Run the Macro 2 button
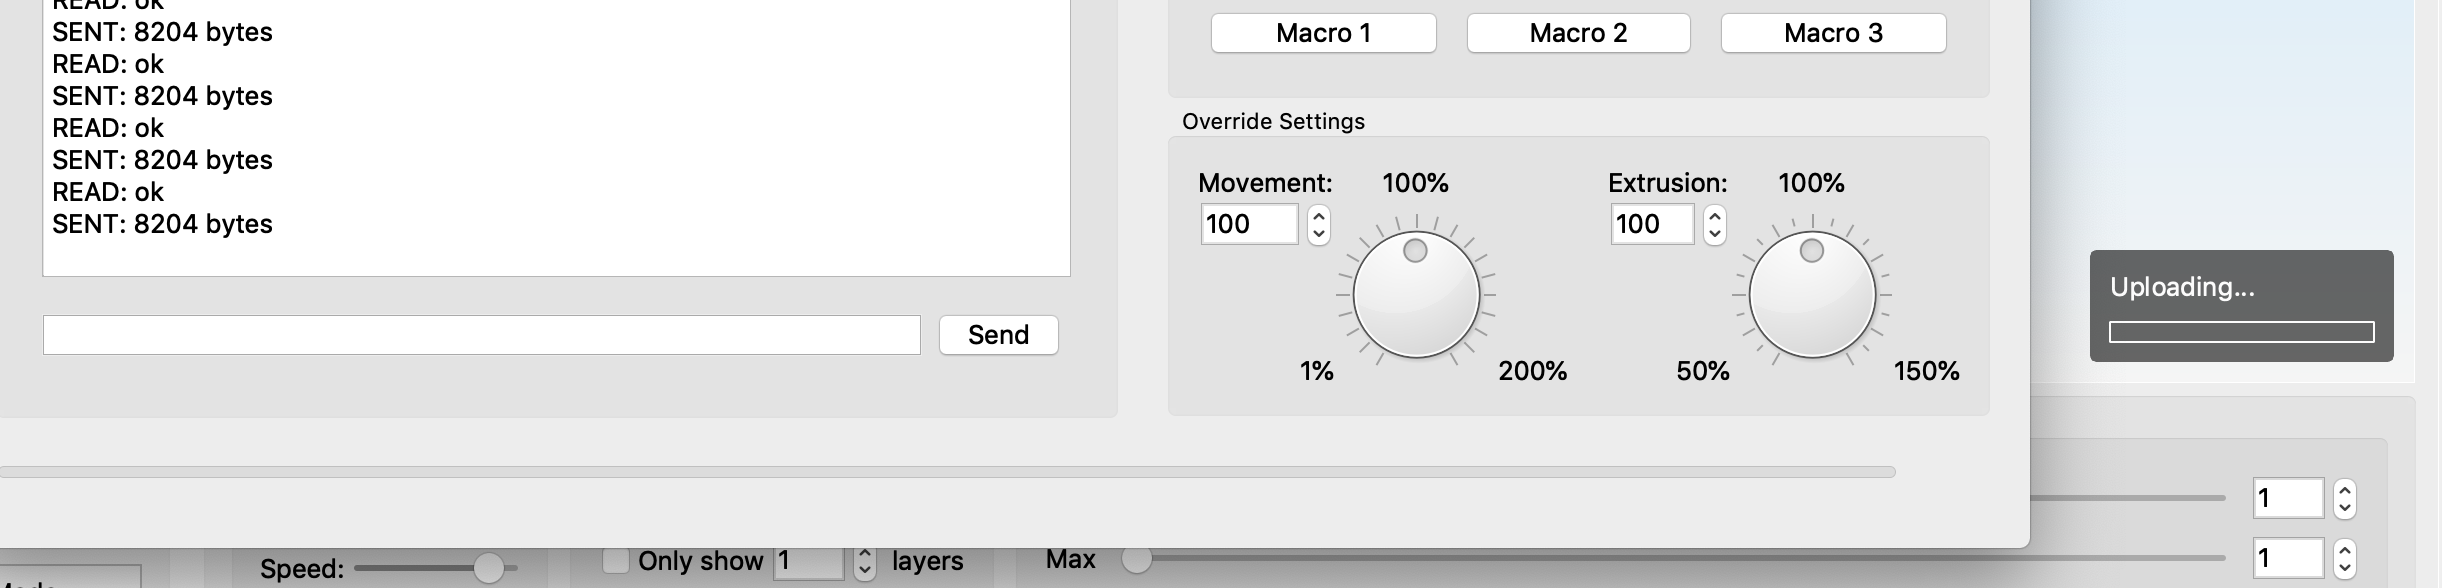 coord(1578,33)
